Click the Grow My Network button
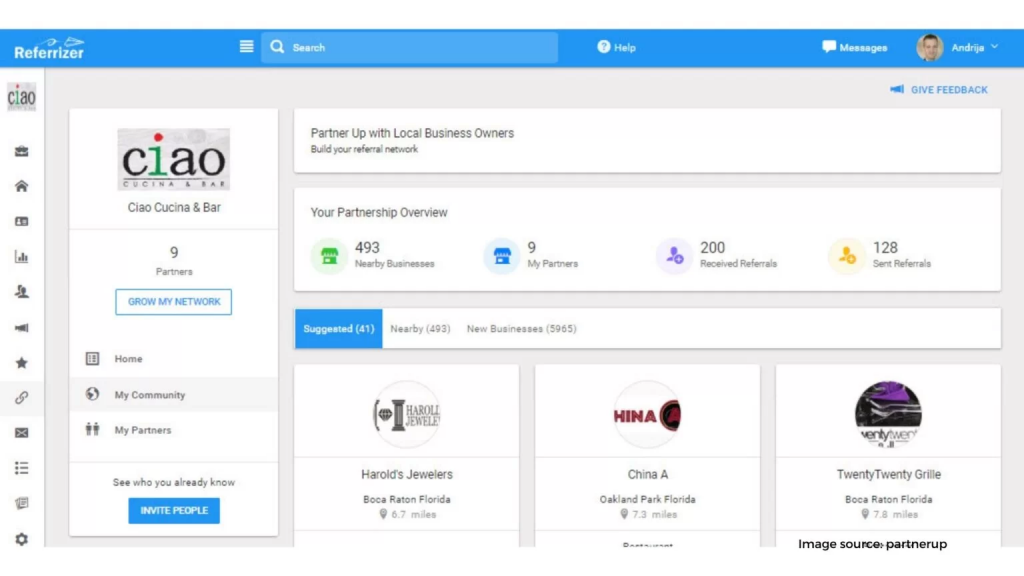 click(x=174, y=302)
